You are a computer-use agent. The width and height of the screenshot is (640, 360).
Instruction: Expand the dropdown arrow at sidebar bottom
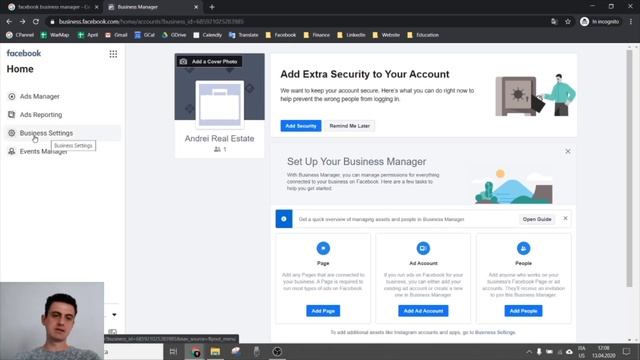114,315
